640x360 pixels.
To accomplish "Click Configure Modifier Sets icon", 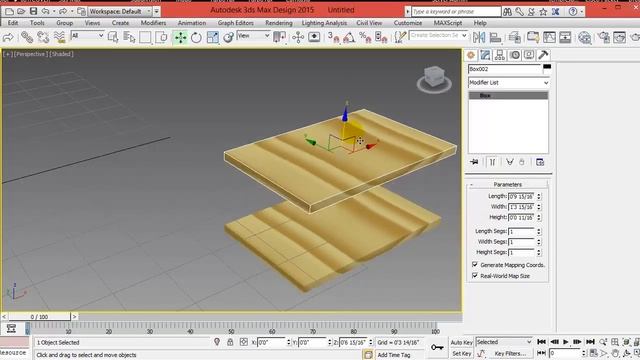I will tap(540, 162).
